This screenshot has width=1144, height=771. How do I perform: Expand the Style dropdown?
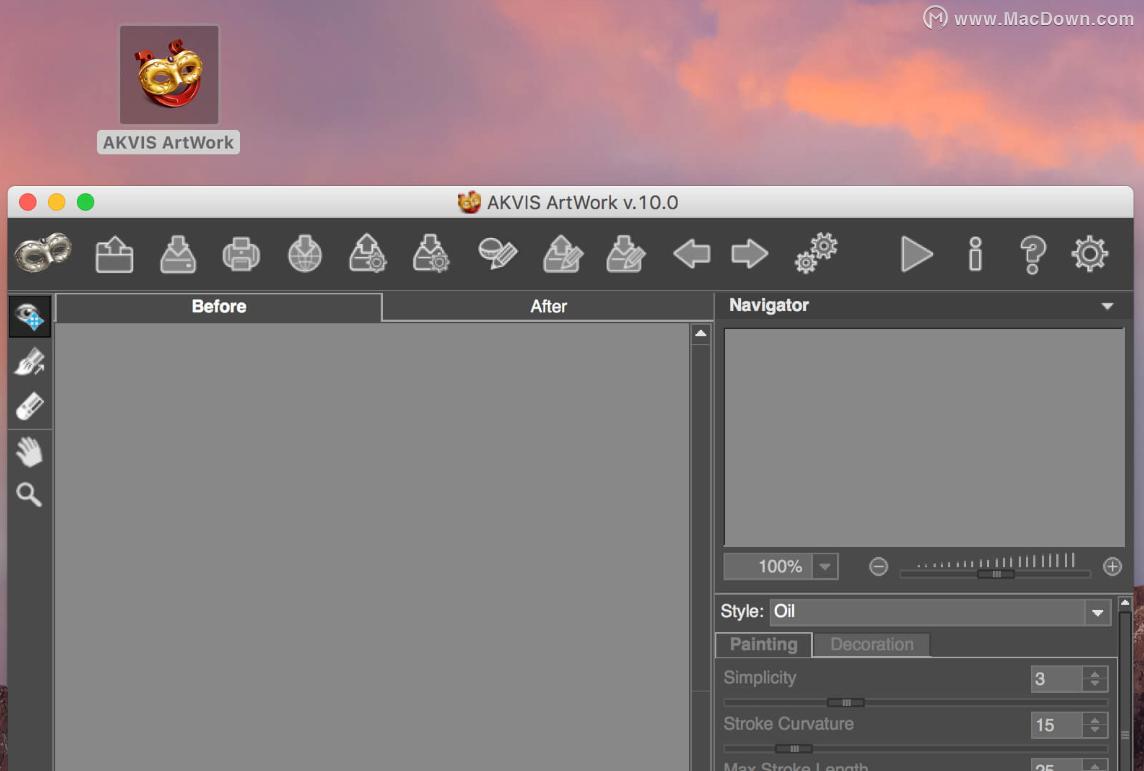coord(1097,612)
